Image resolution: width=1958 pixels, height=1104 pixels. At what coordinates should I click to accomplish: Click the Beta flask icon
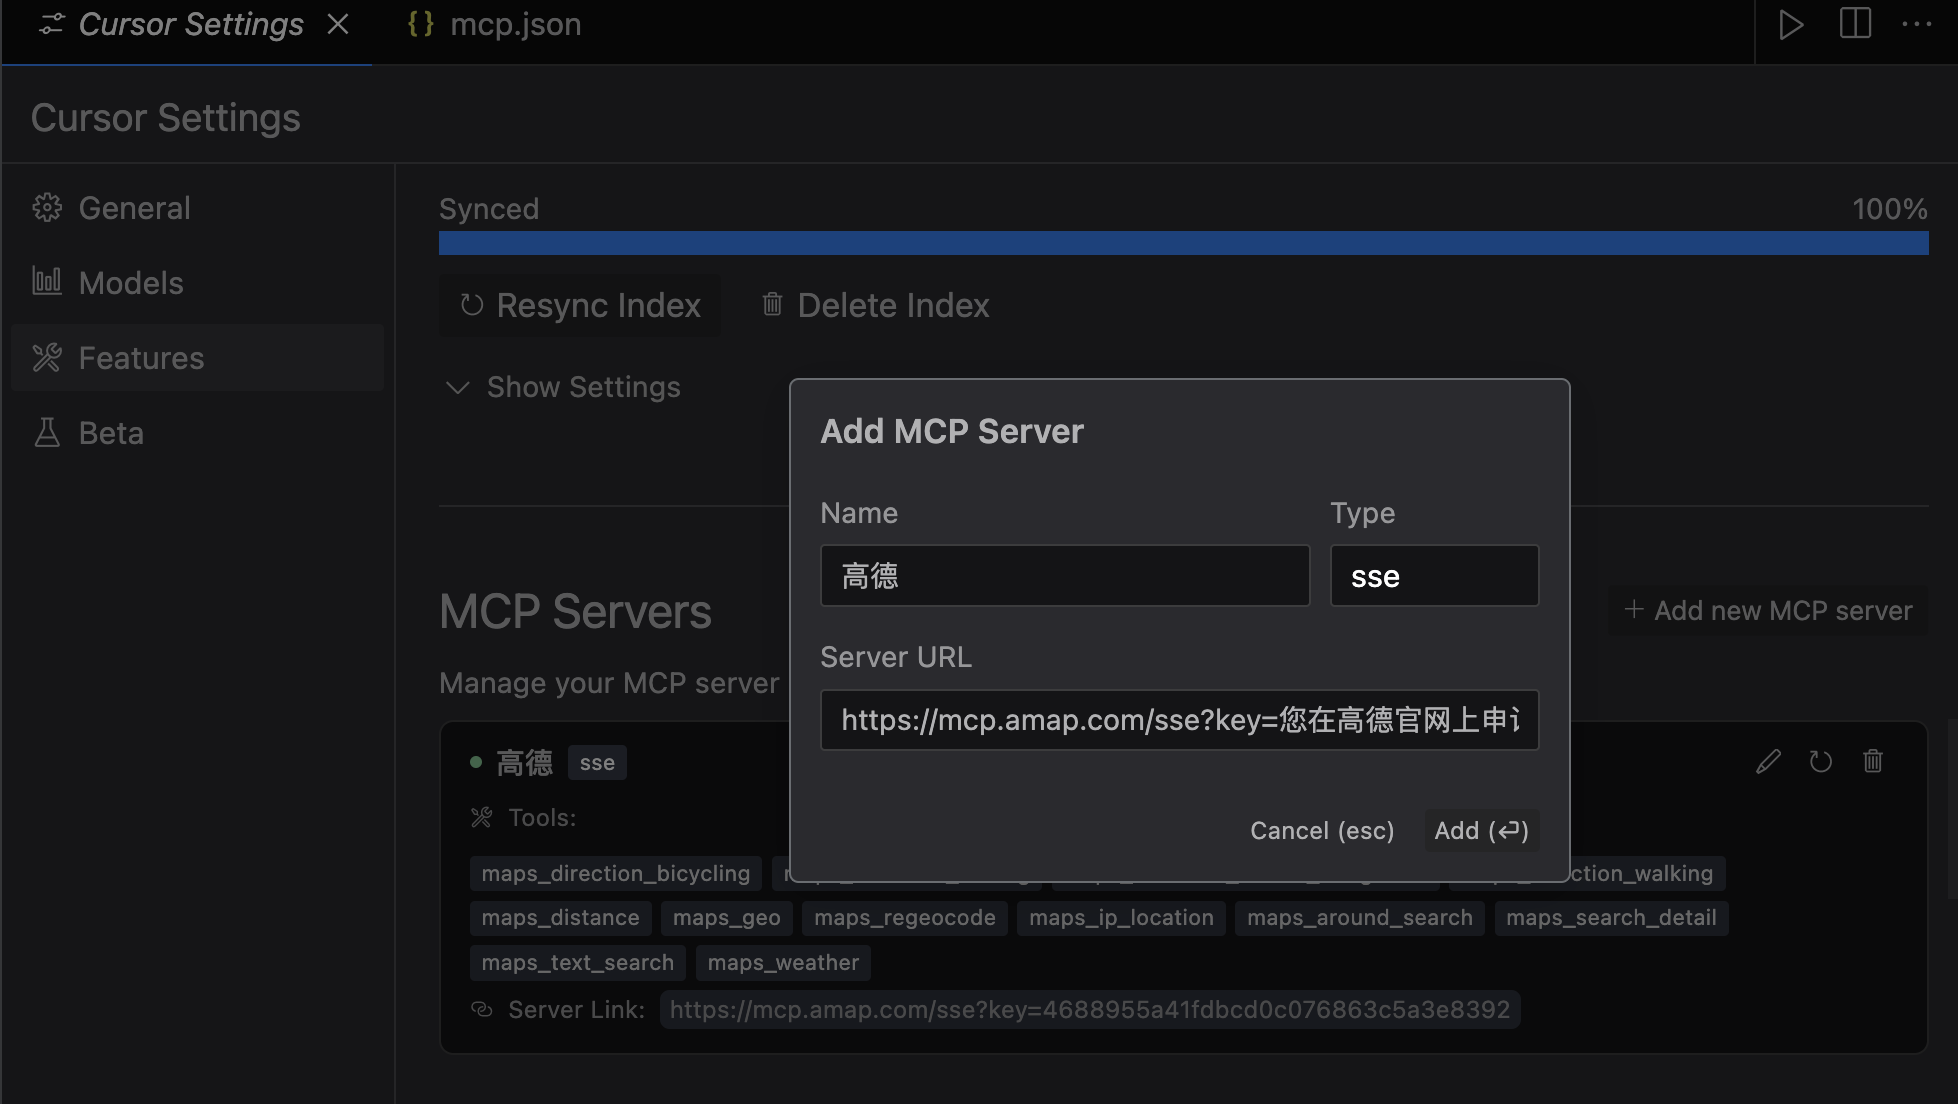47,432
